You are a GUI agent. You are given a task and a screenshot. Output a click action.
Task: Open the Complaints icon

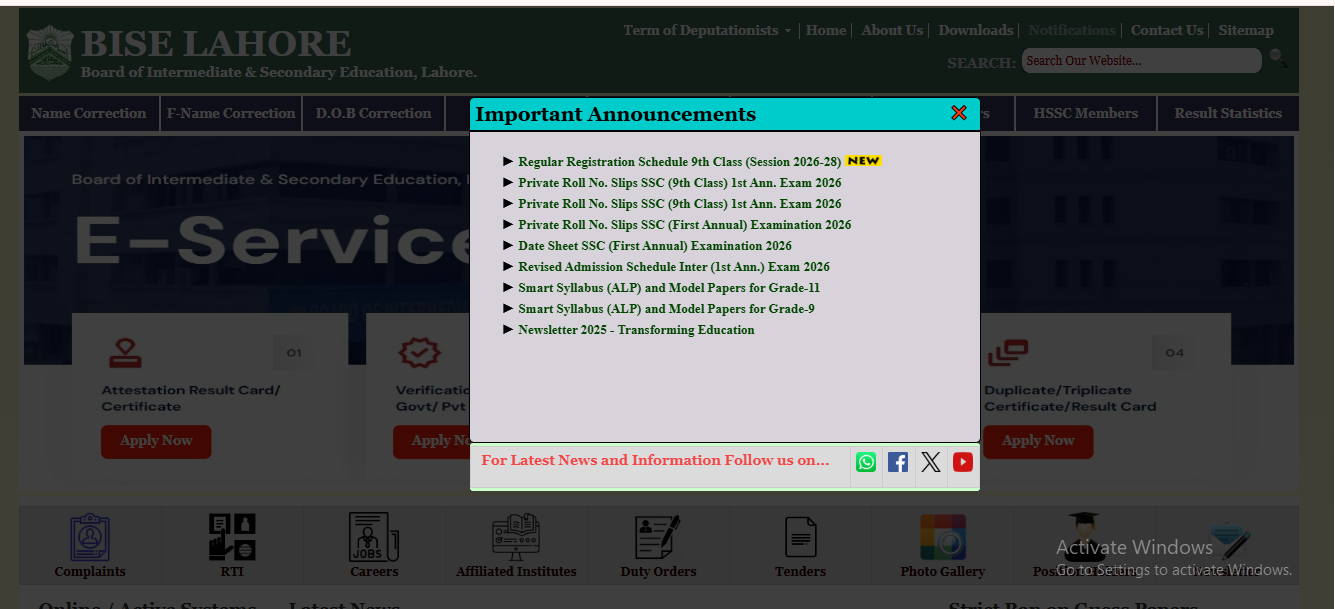coord(90,537)
